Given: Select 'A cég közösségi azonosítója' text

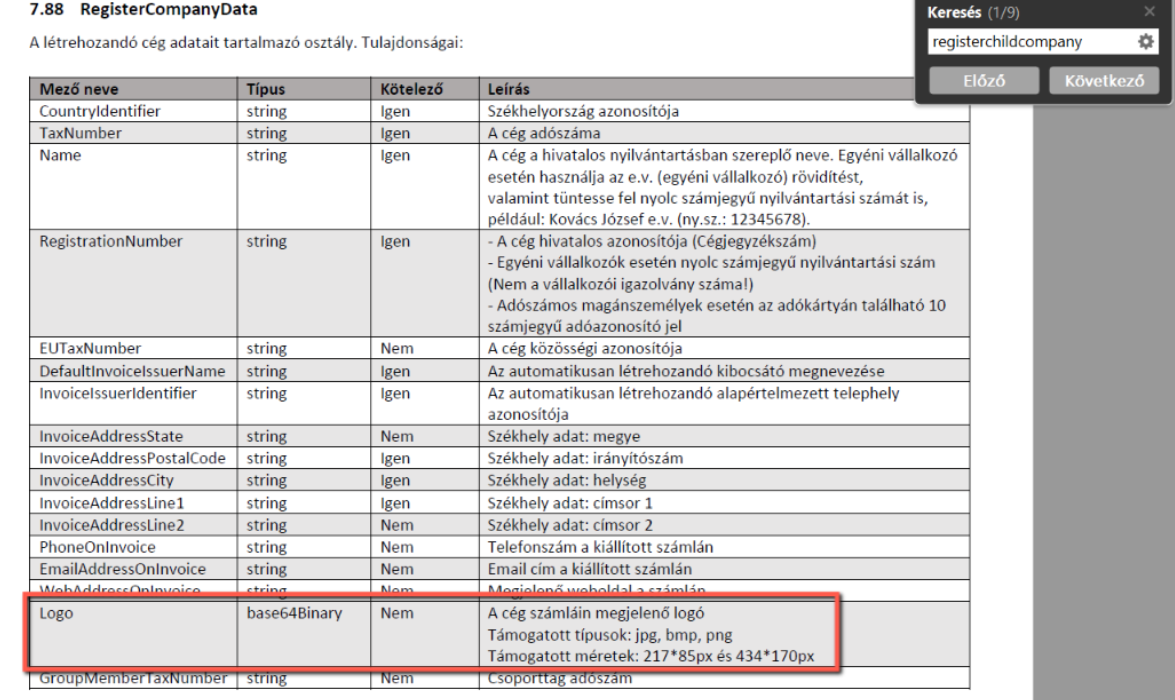Looking at the screenshot, I should [585, 349].
